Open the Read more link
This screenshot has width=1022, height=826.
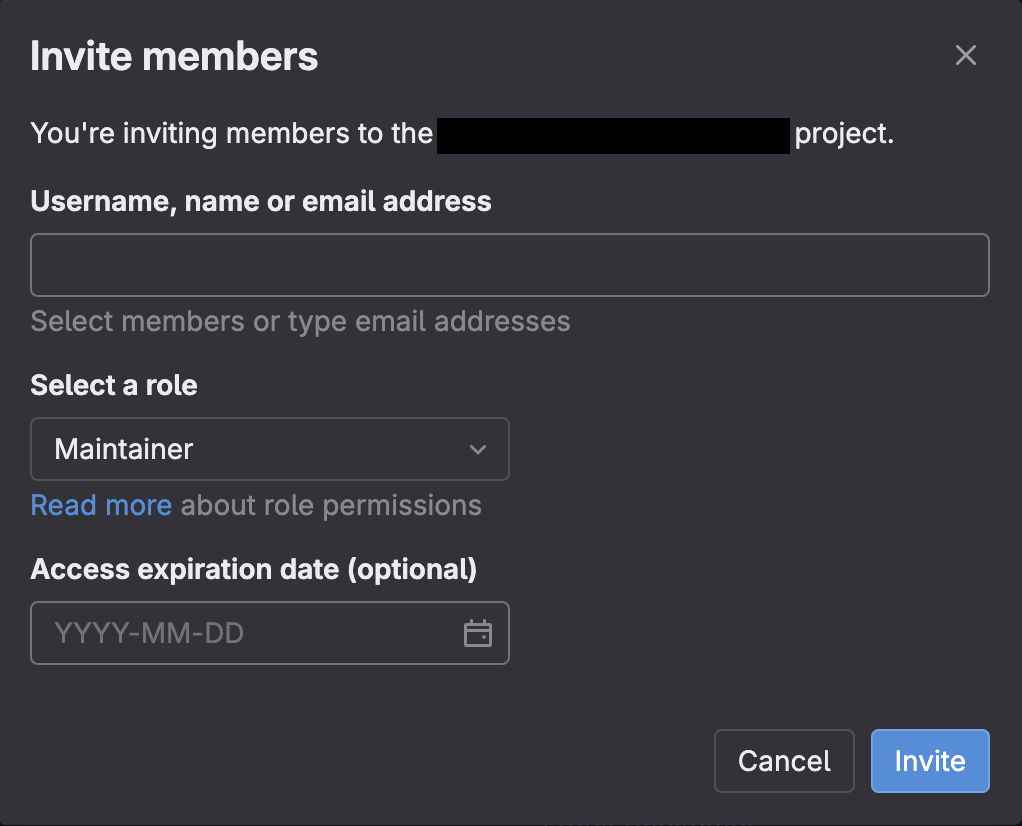coord(101,505)
